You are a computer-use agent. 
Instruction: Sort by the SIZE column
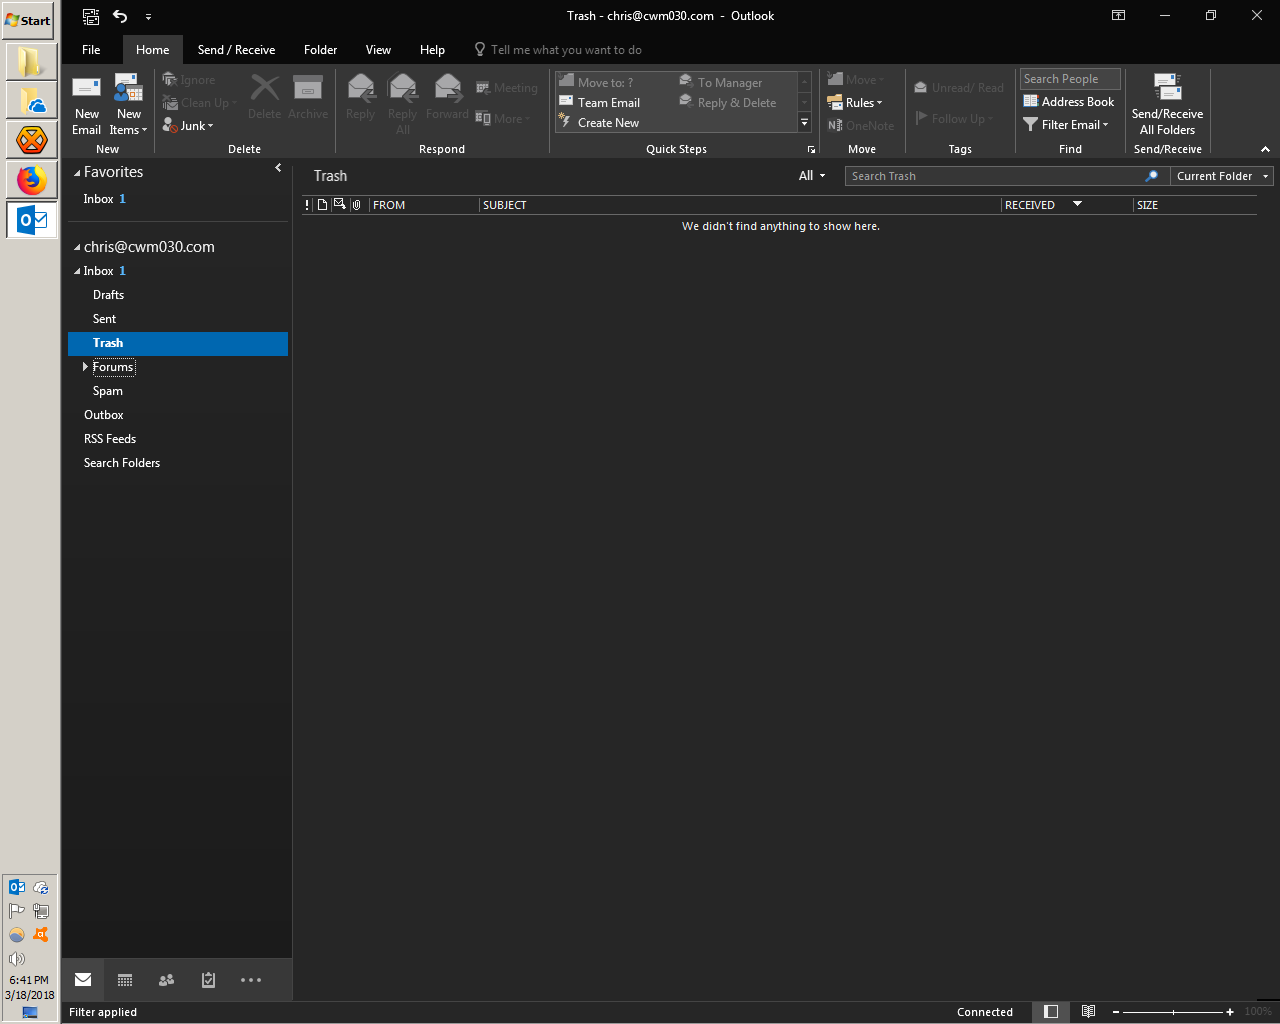pyautogui.click(x=1195, y=205)
